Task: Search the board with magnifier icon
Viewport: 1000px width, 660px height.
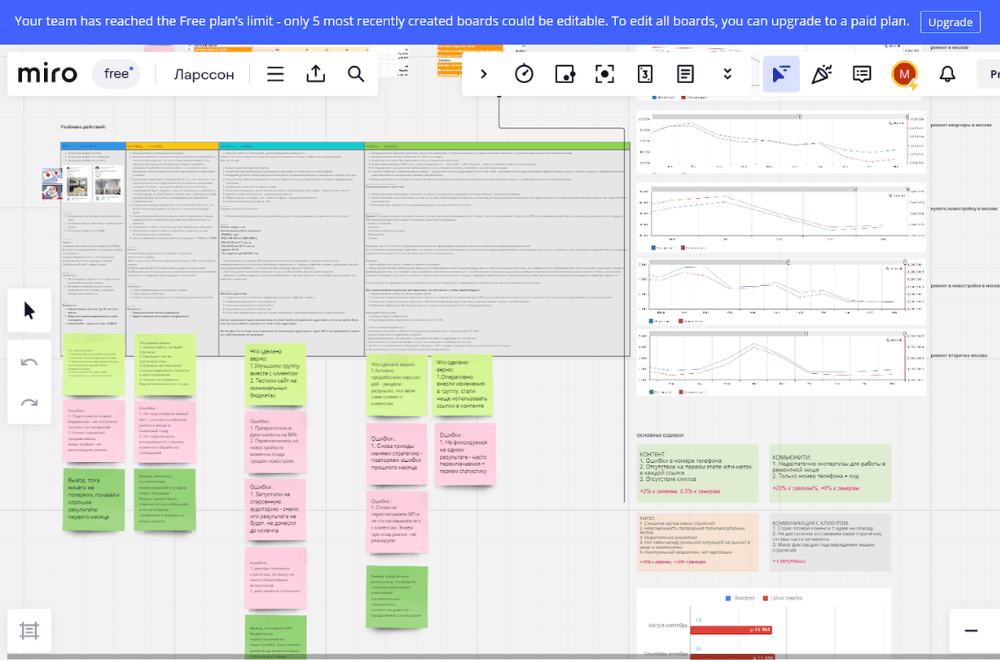Action: pyautogui.click(x=356, y=74)
